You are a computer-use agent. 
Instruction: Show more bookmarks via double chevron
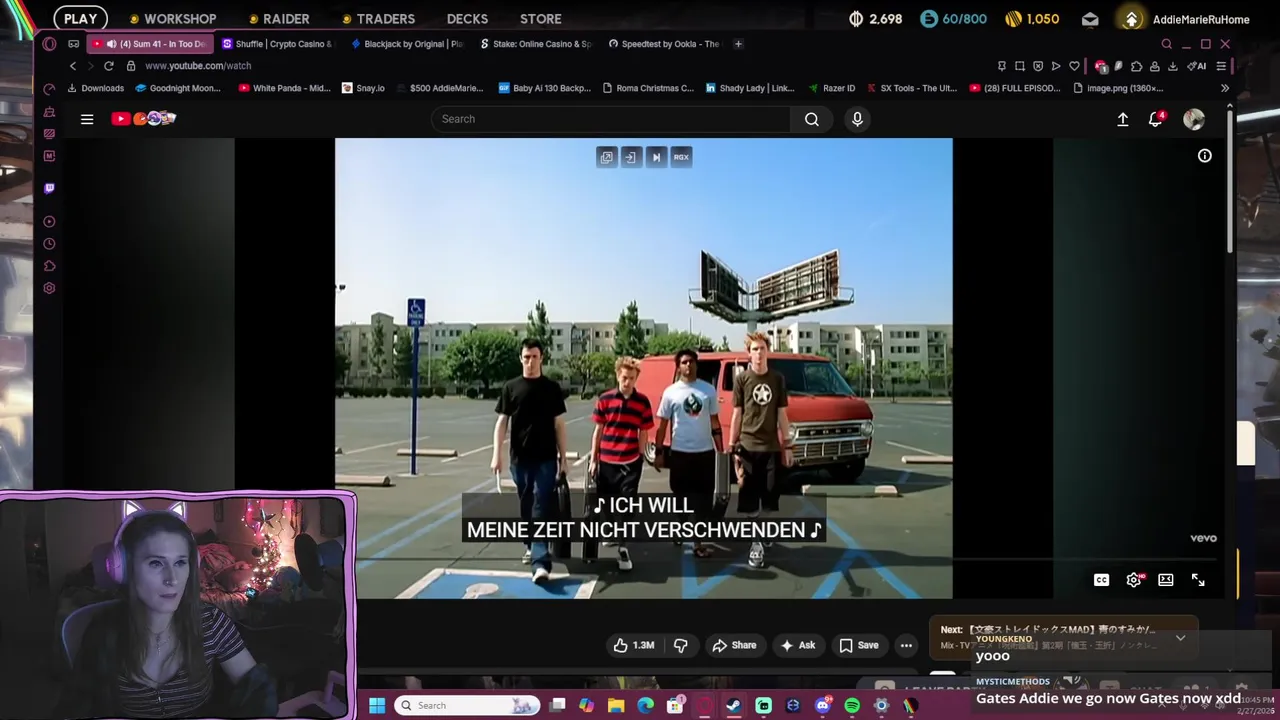(1225, 88)
